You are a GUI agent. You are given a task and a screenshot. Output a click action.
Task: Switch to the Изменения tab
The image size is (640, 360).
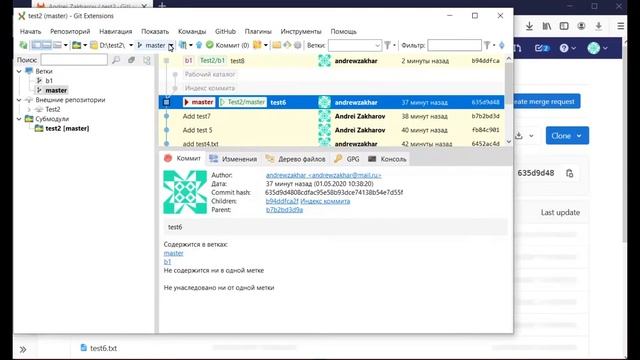coord(233,159)
